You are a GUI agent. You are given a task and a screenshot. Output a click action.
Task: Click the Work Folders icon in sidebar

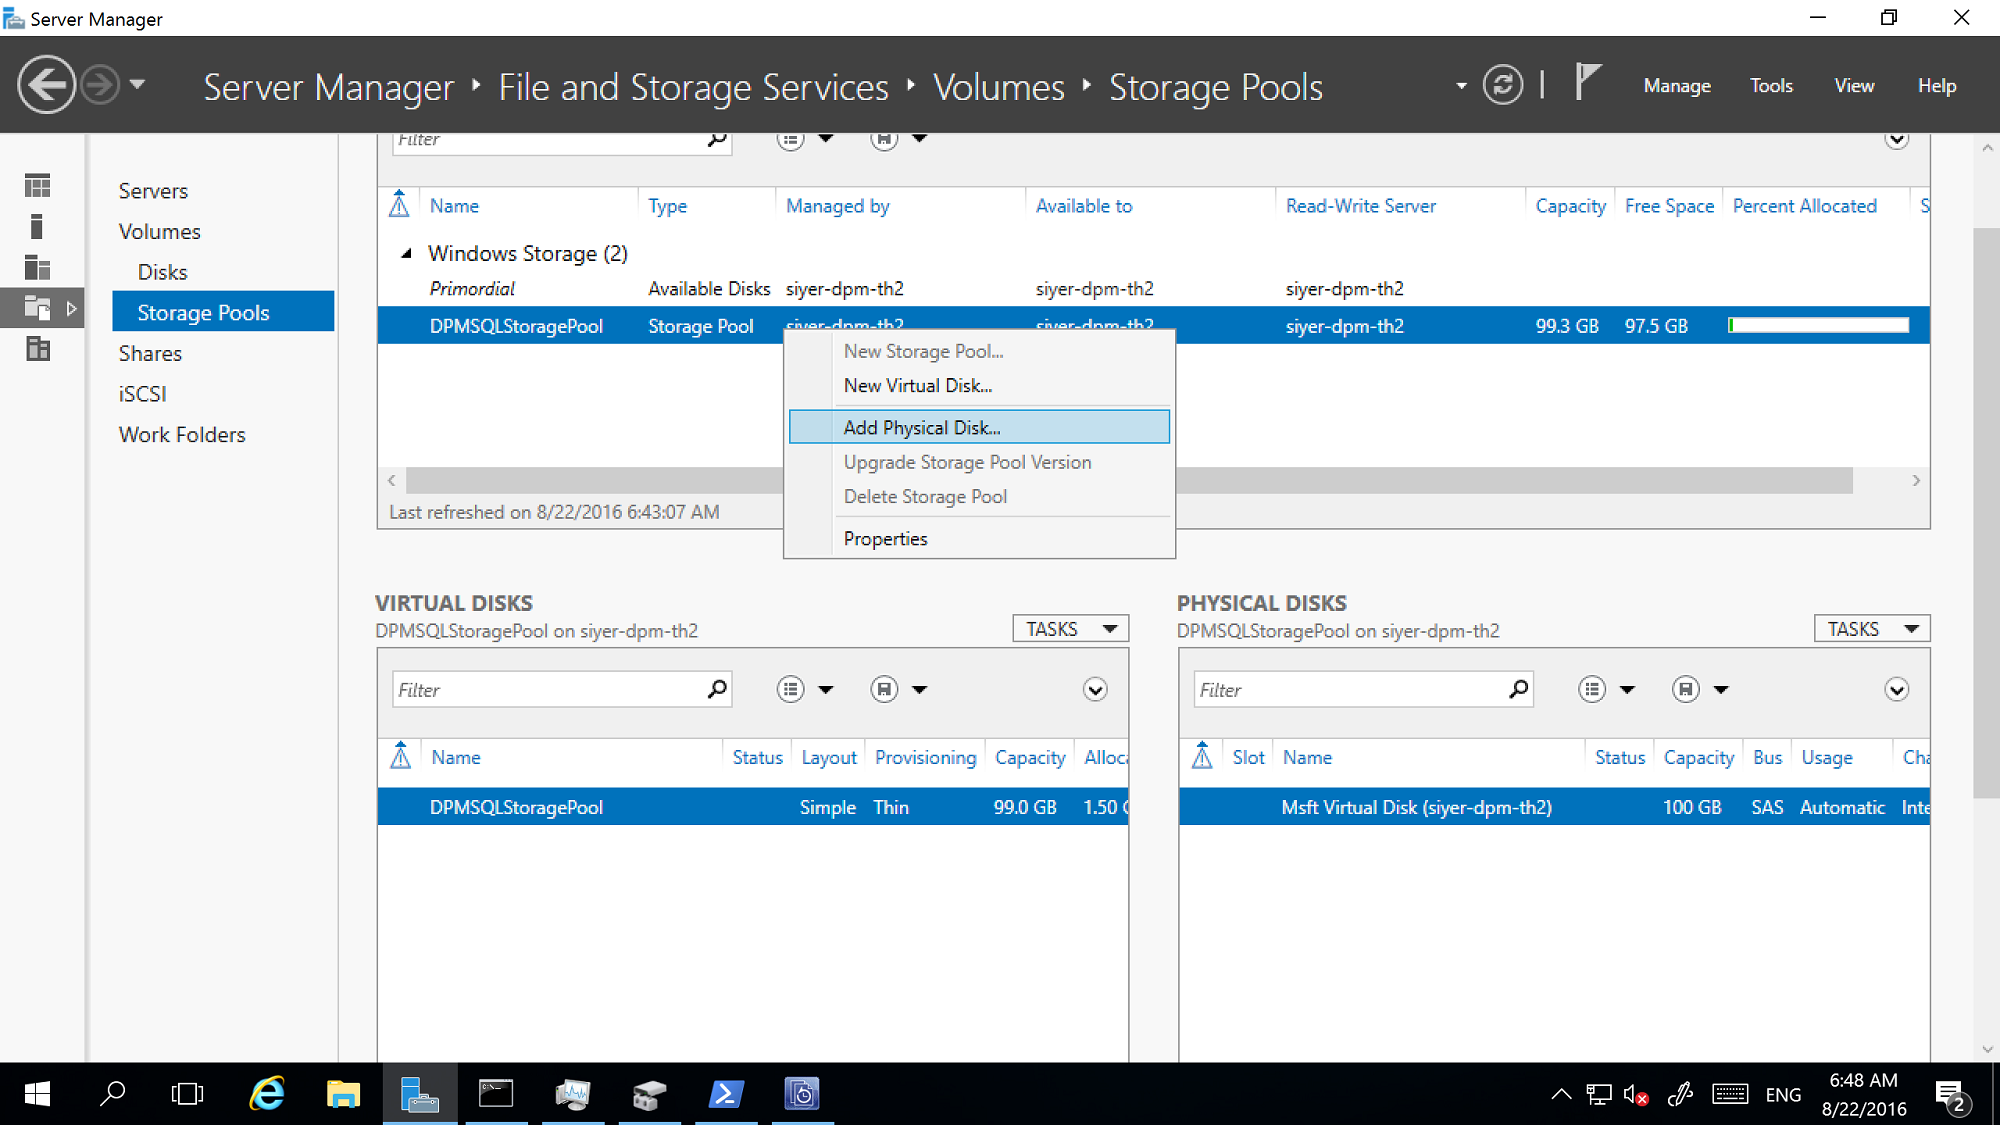181,433
